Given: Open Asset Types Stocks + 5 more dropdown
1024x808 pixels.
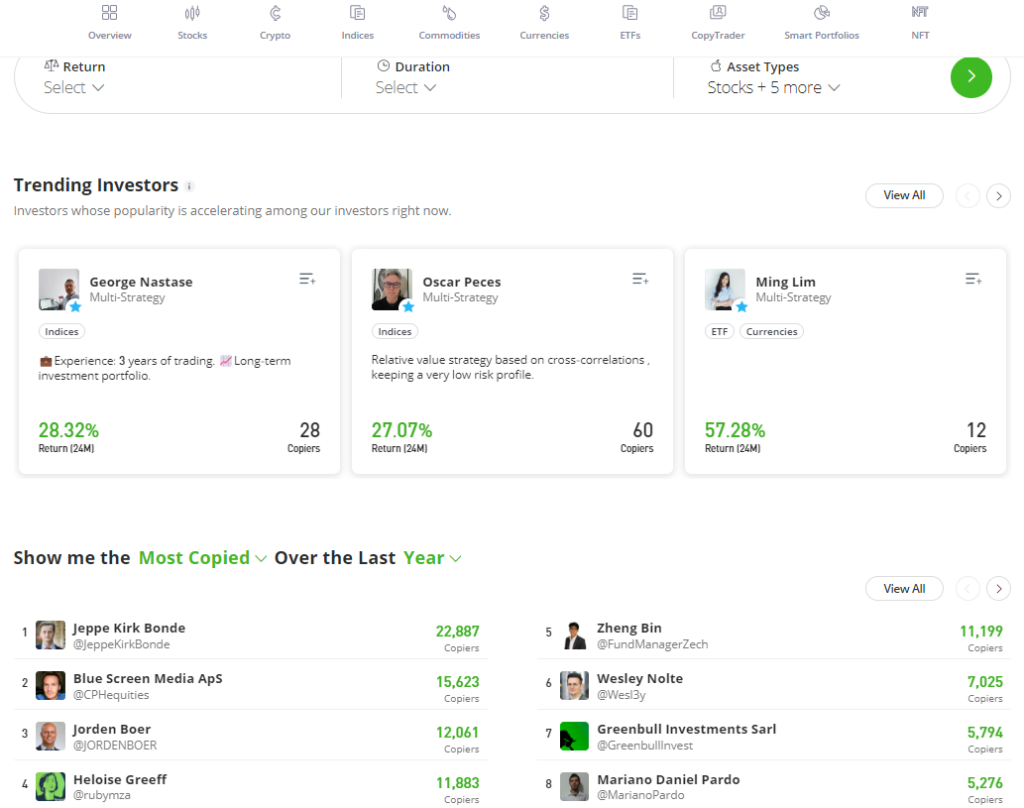Looking at the screenshot, I should pyautogui.click(x=773, y=88).
